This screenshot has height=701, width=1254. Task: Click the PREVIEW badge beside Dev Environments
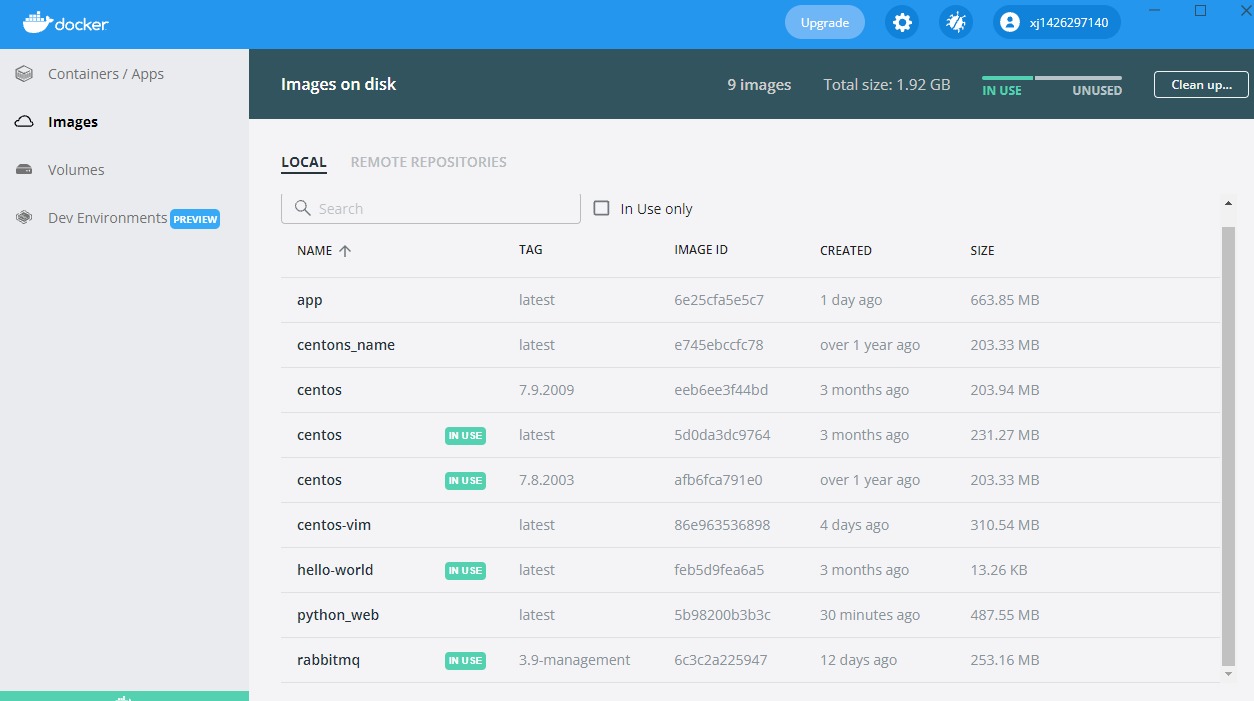195,219
